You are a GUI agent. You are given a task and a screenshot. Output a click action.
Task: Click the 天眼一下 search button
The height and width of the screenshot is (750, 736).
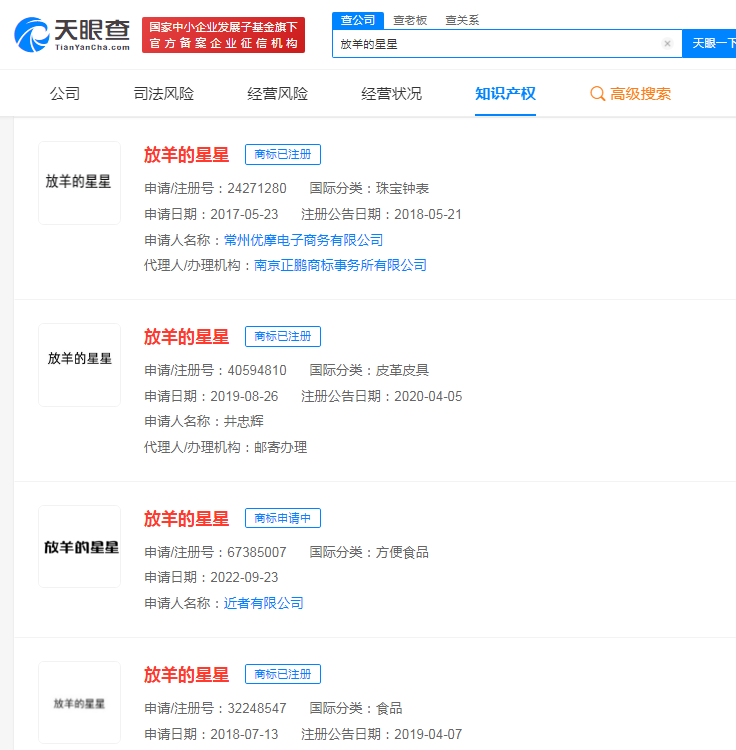(x=710, y=44)
